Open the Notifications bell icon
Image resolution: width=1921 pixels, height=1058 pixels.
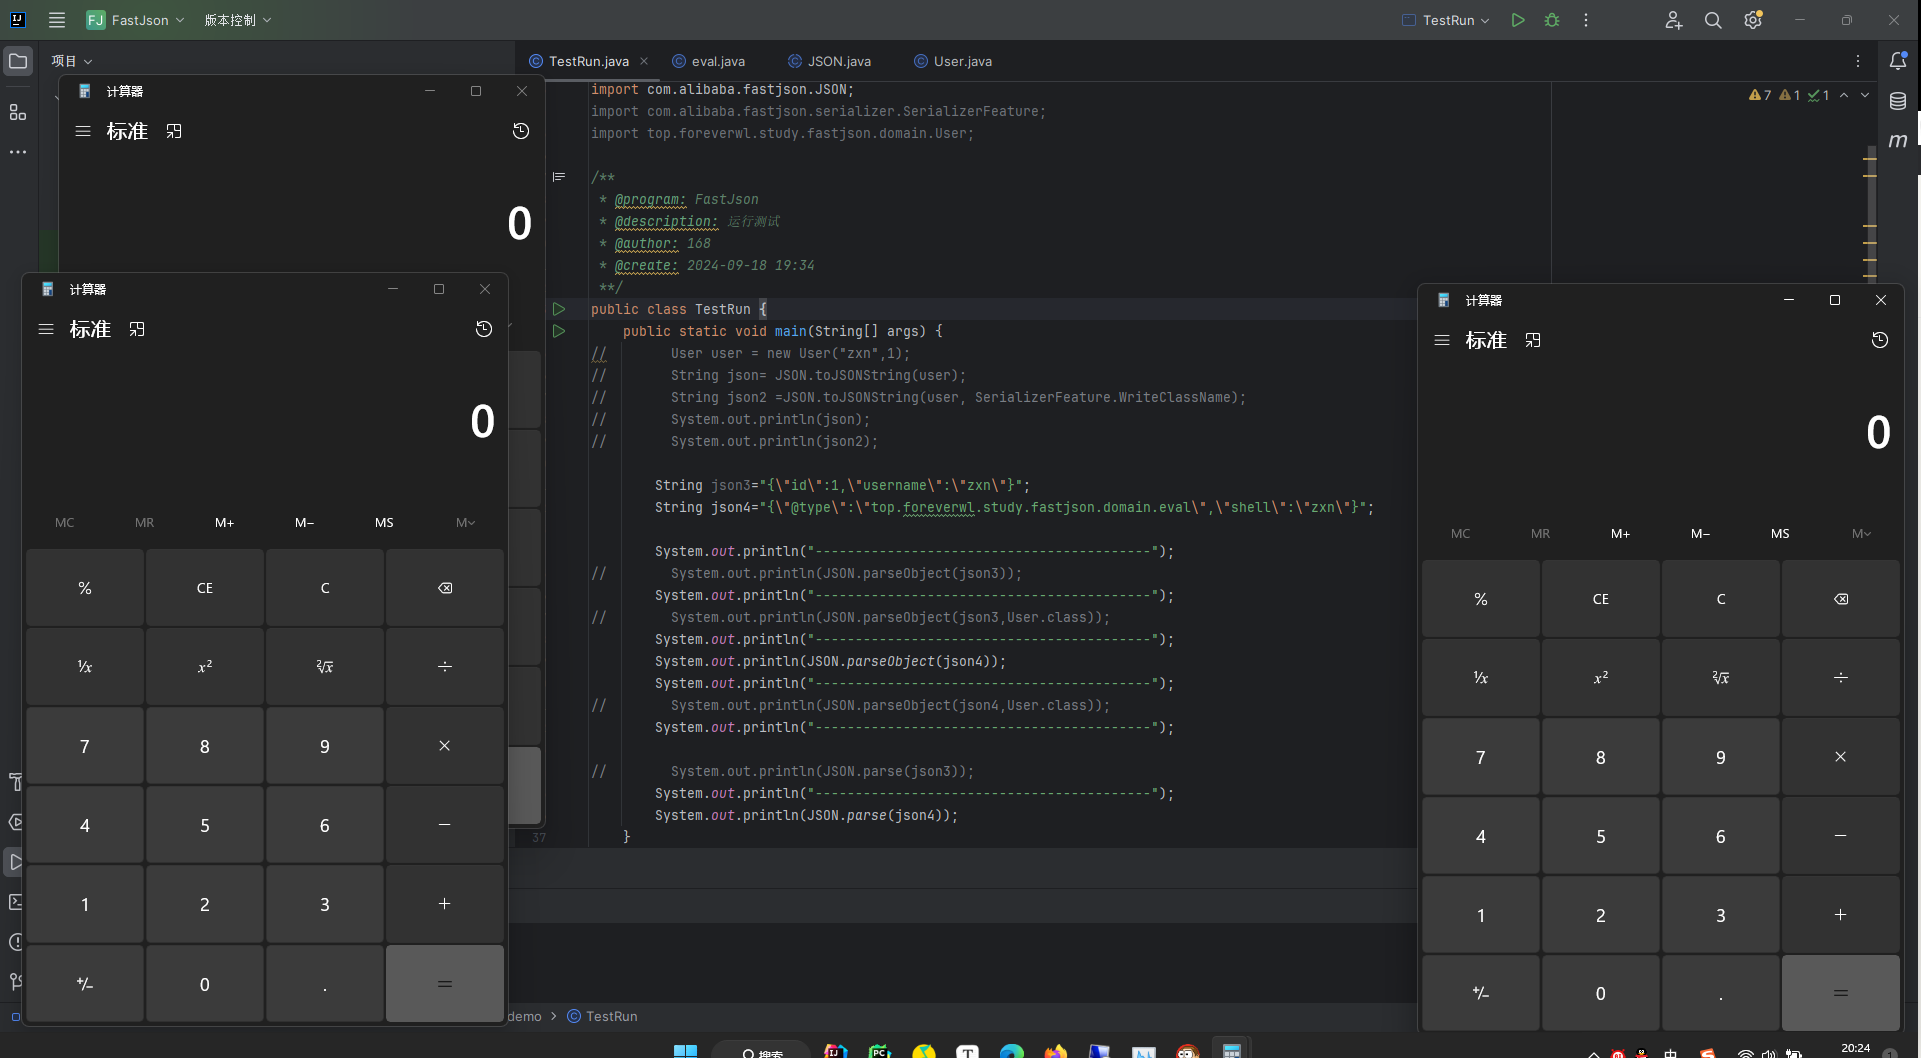tap(1898, 61)
